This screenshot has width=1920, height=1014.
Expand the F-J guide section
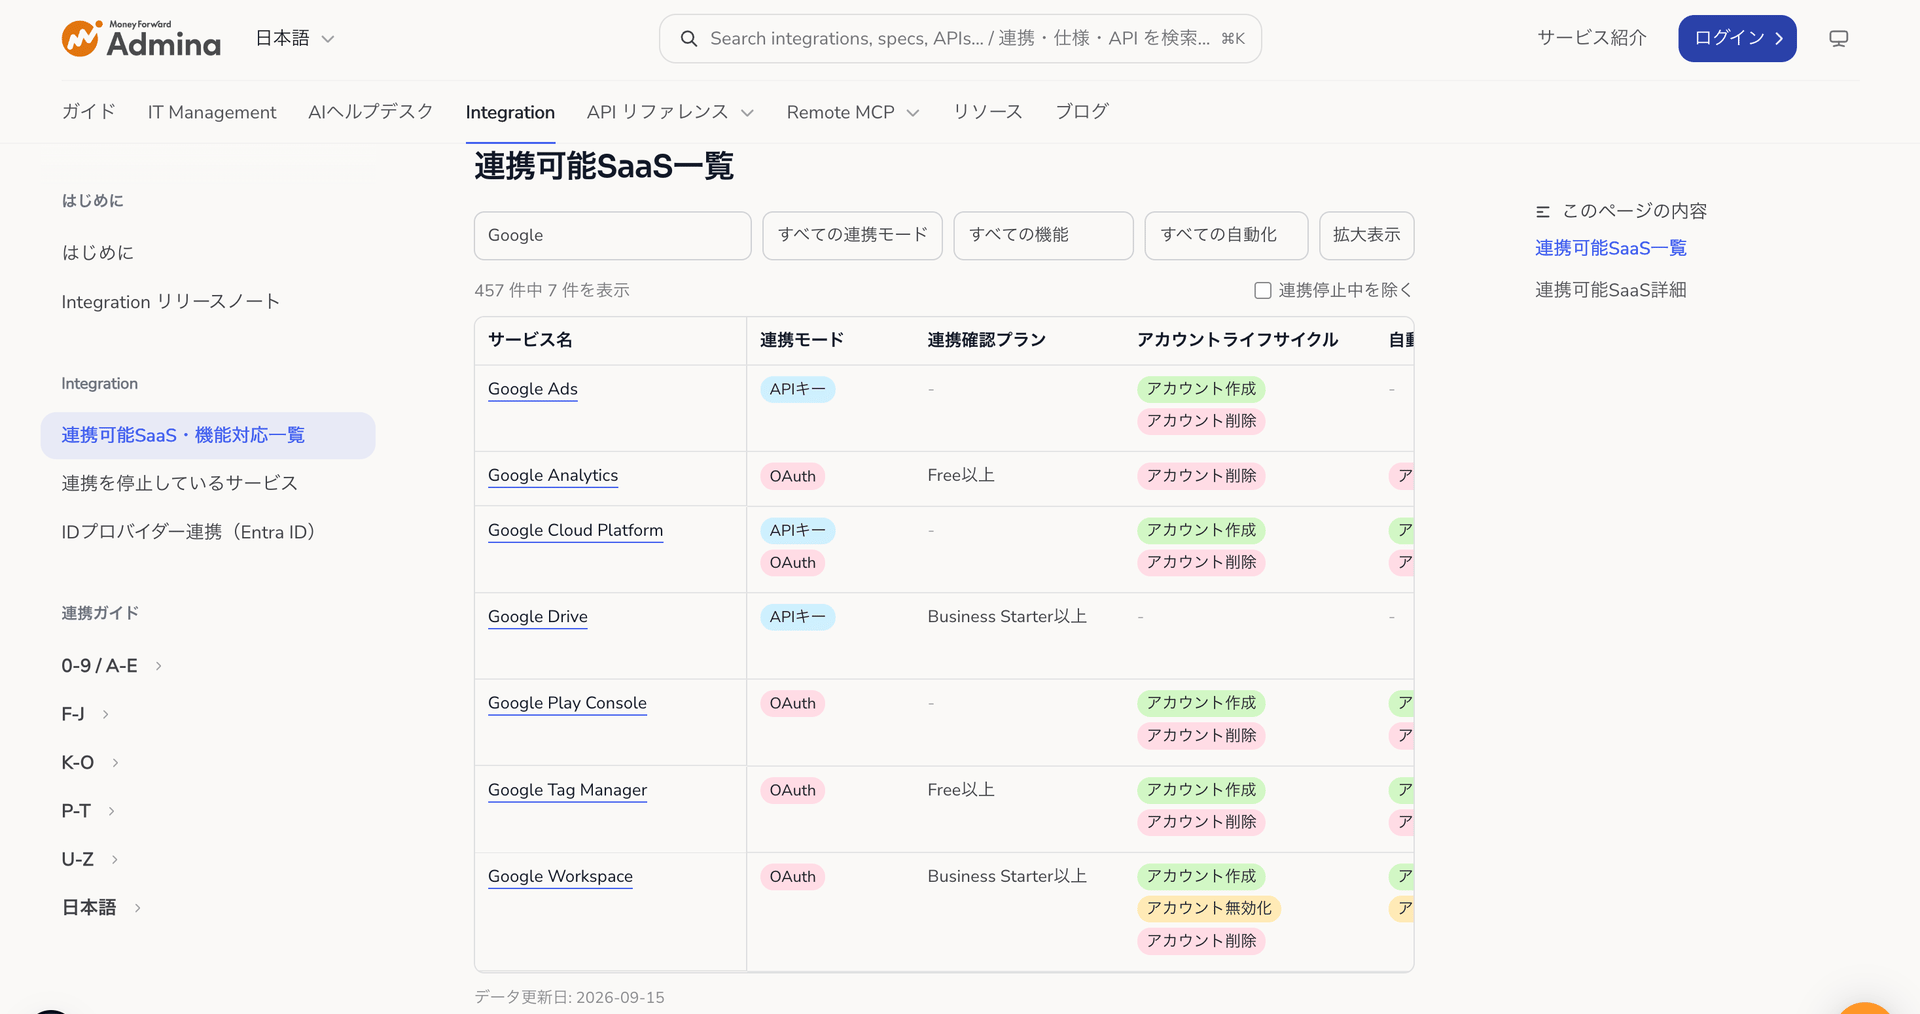coord(85,714)
